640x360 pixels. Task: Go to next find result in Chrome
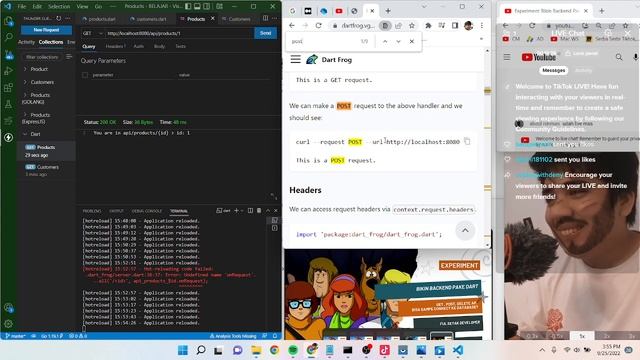398,41
